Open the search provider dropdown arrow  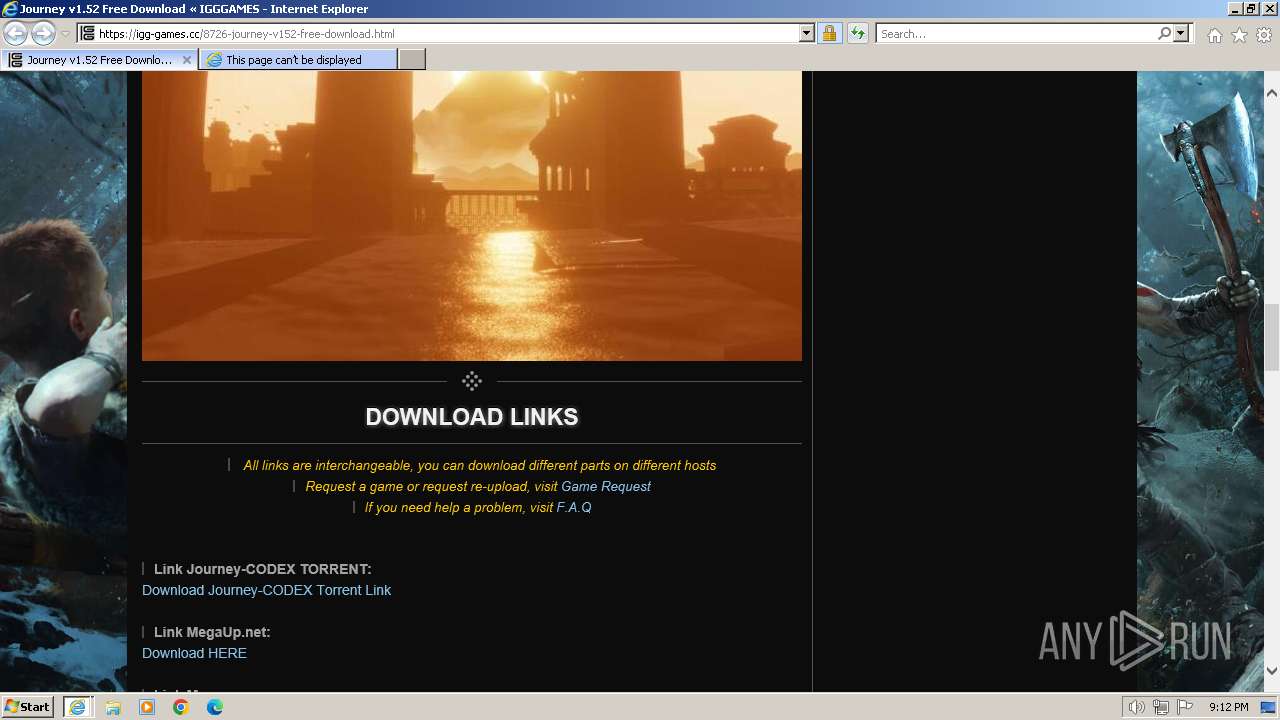1181,33
